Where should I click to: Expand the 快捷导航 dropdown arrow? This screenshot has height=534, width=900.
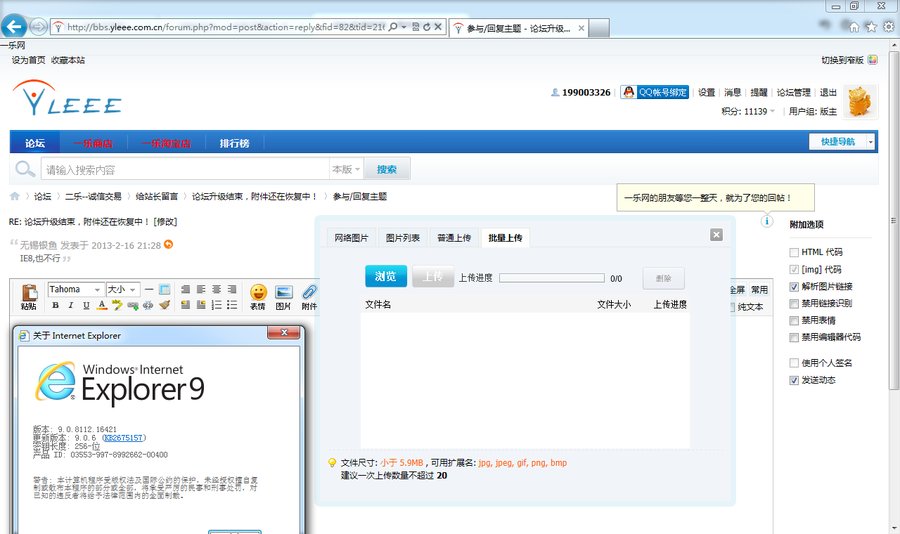870,142
